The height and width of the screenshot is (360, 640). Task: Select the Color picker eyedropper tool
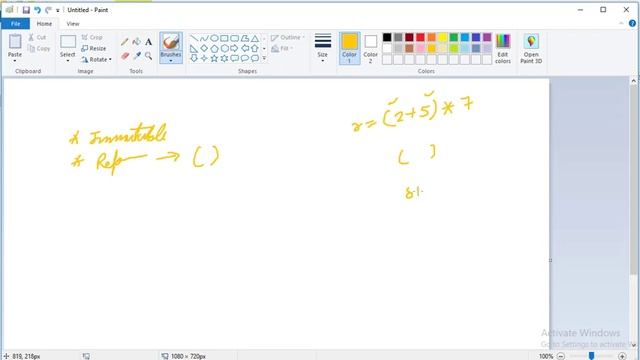pos(137,56)
